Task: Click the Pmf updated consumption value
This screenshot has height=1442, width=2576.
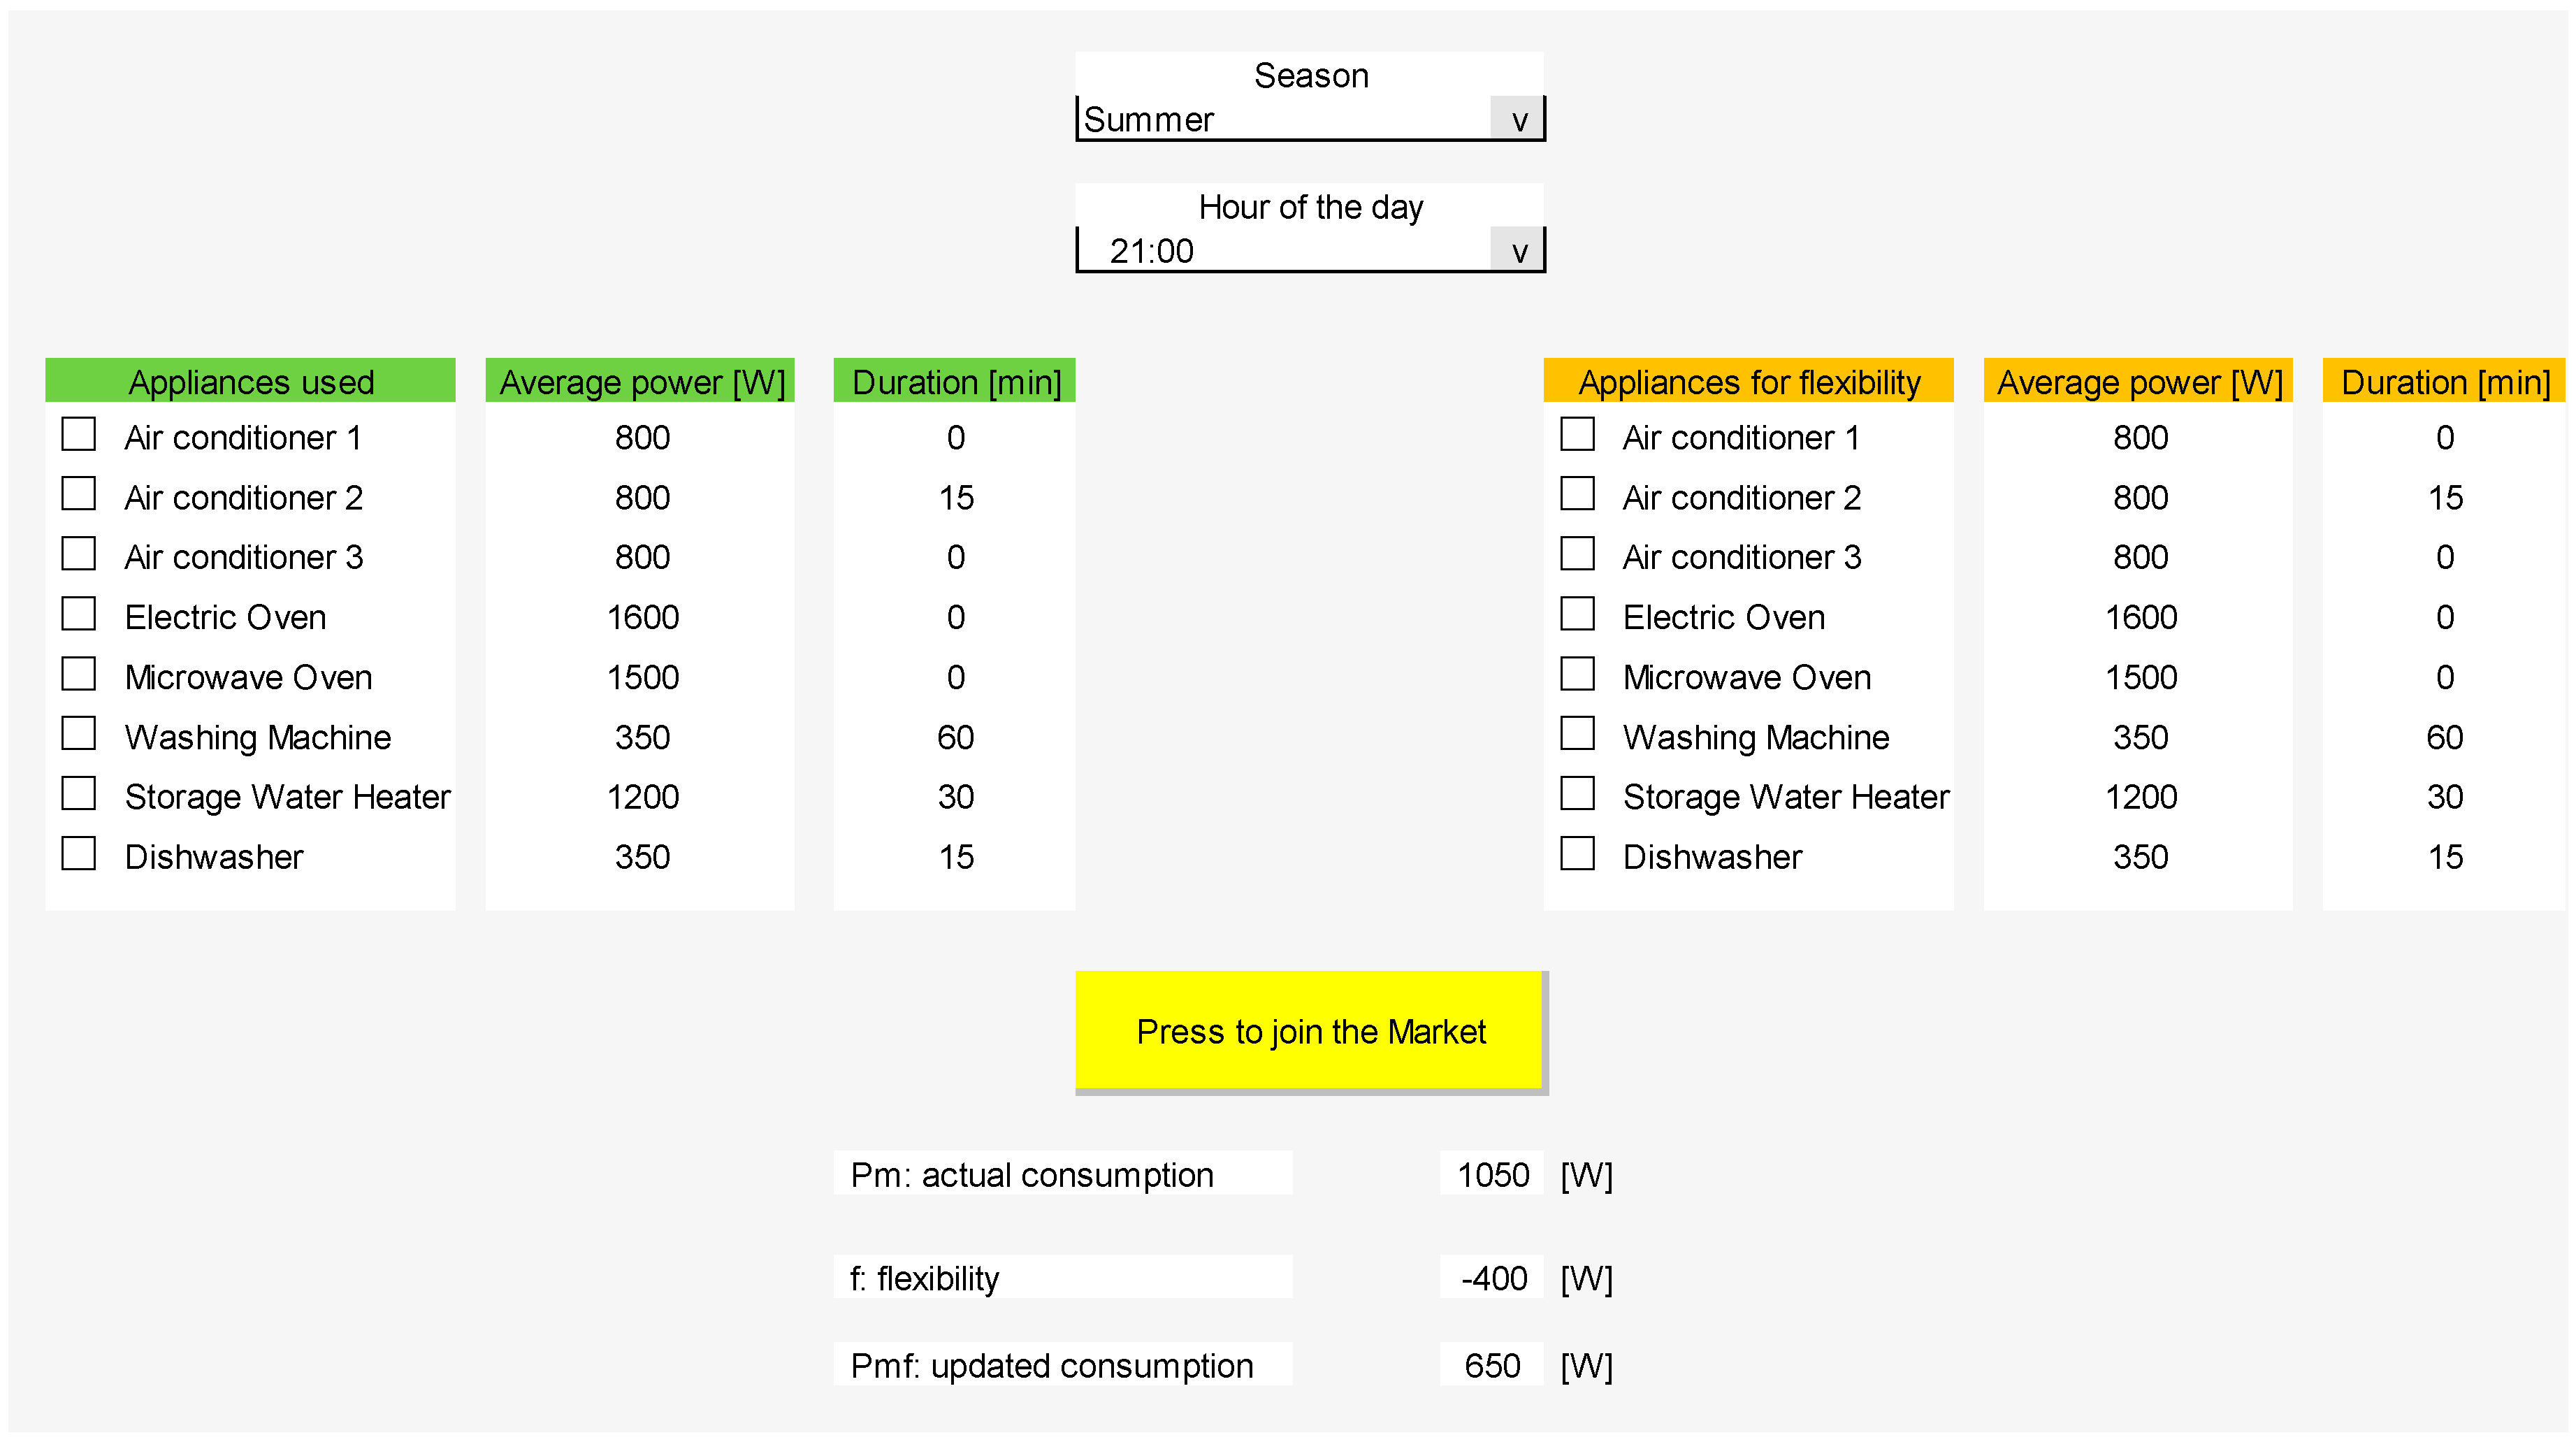Action: [1491, 1365]
